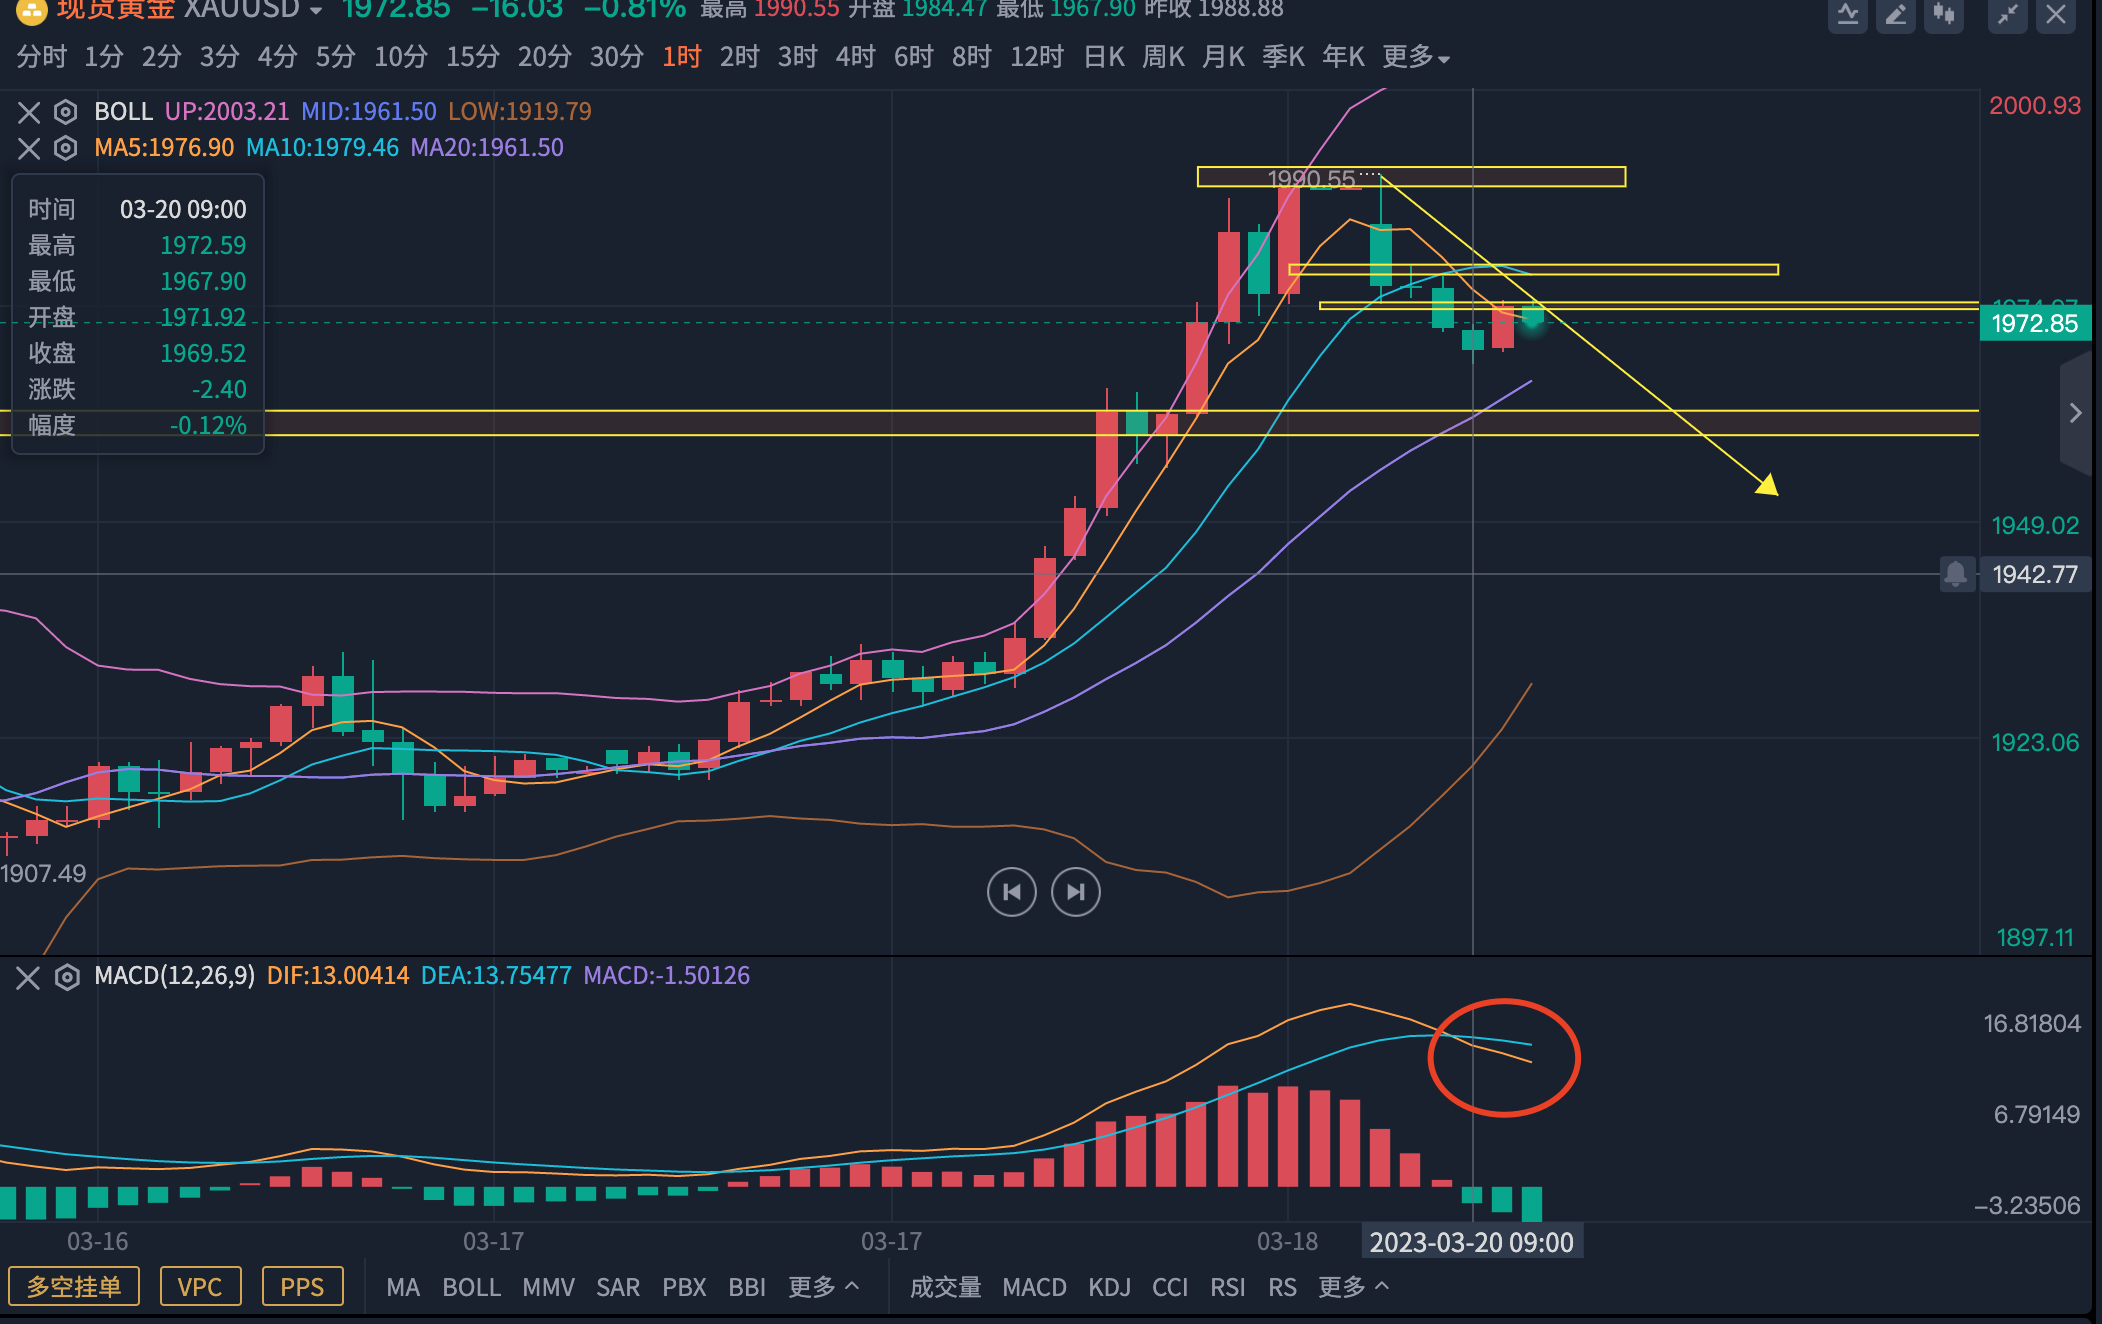Open the XAUUSD symbol dropdown arrow
Screen dimensions: 2102x1324
316,11
